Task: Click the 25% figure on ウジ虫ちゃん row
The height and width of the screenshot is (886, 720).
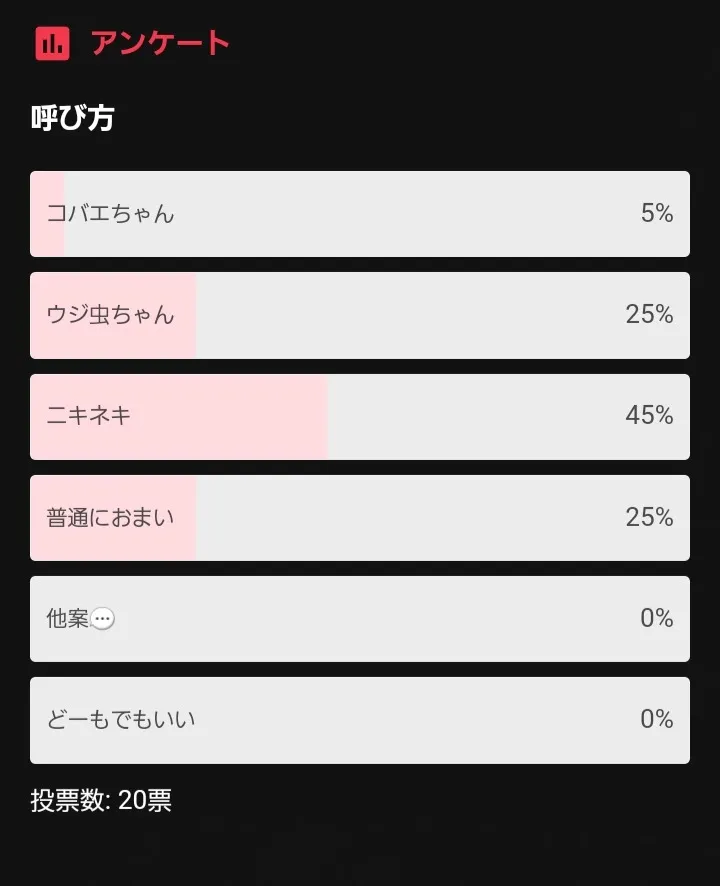Action: pyautogui.click(x=649, y=315)
